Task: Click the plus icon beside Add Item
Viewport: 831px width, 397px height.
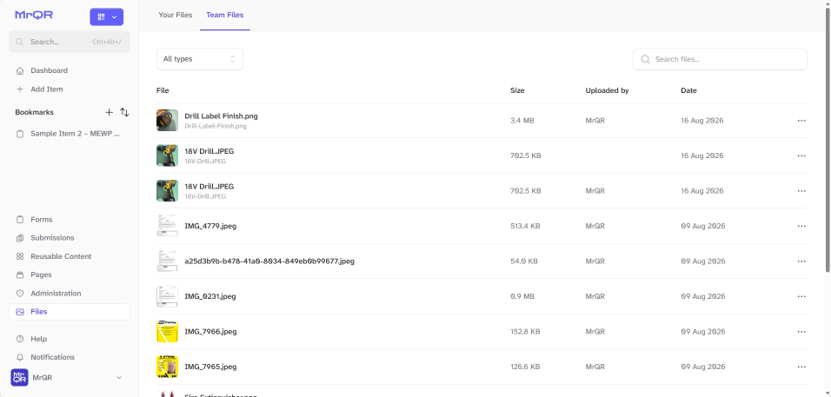Action: 20,89
